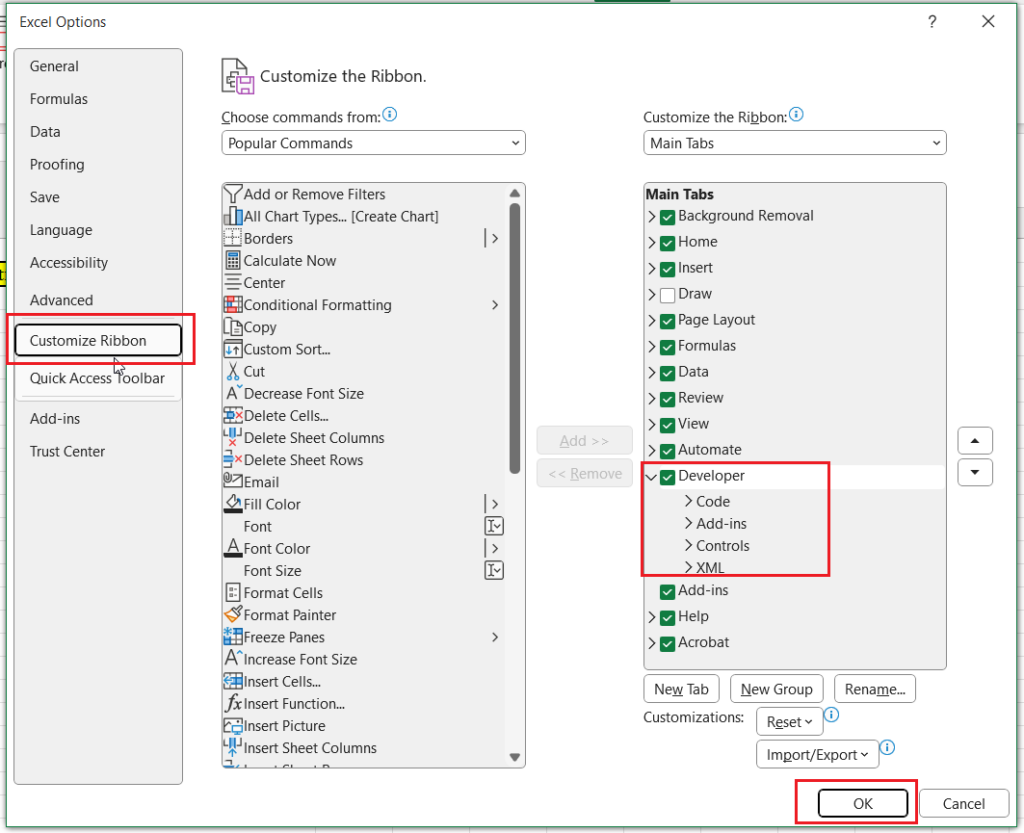Select the Format Painter brush icon
Image resolution: width=1024 pixels, height=833 pixels.
coord(233,615)
